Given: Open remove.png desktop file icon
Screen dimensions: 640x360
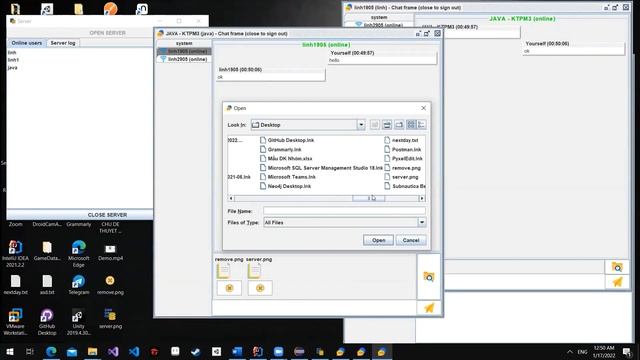Looking at the screenshot, I should point(110,284).
